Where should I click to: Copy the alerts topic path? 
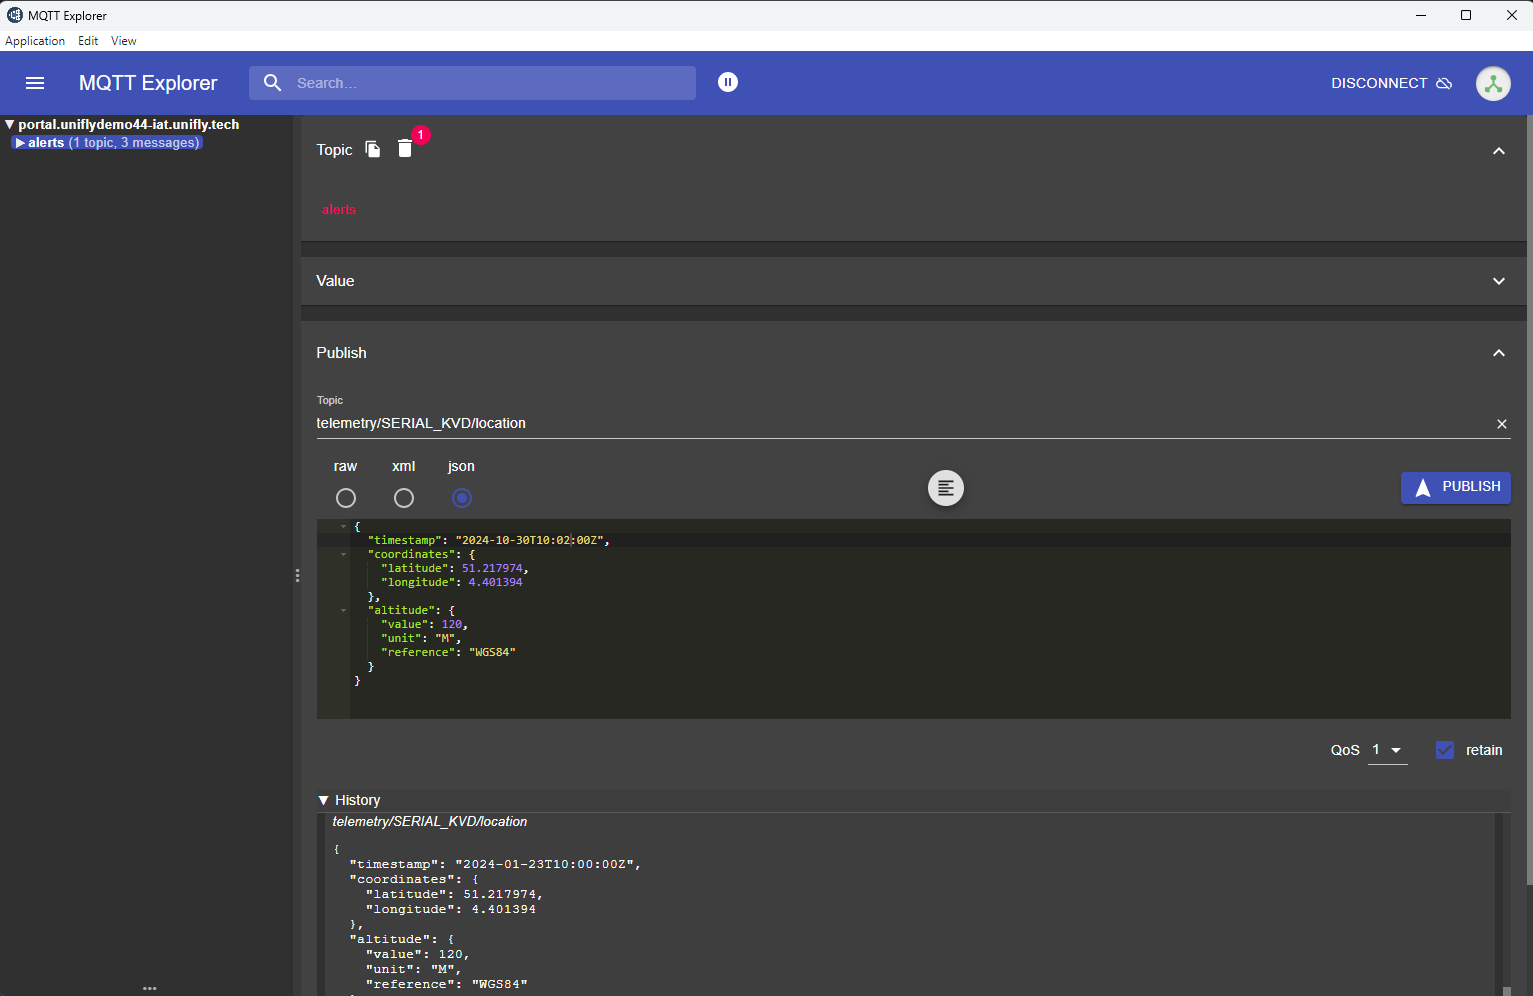(372, 148)
